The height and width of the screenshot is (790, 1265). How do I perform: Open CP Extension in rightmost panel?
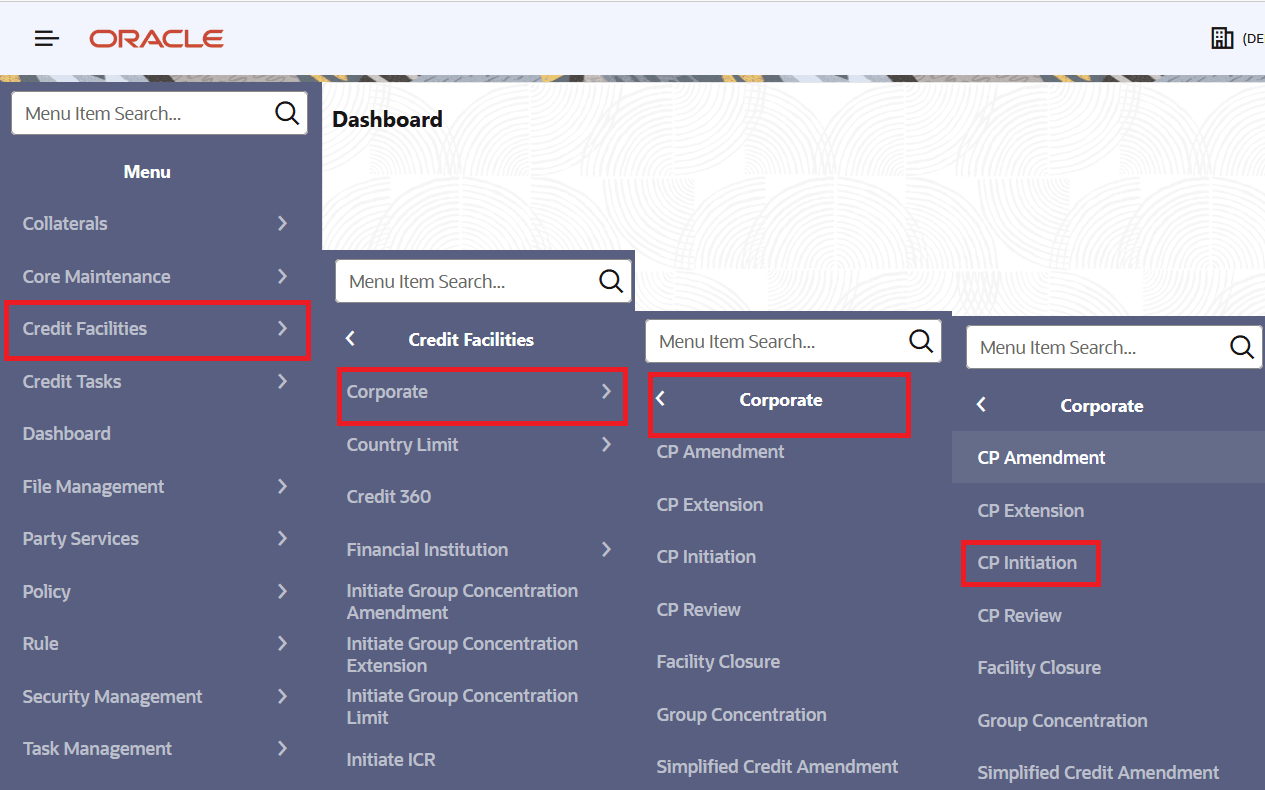1031,510
